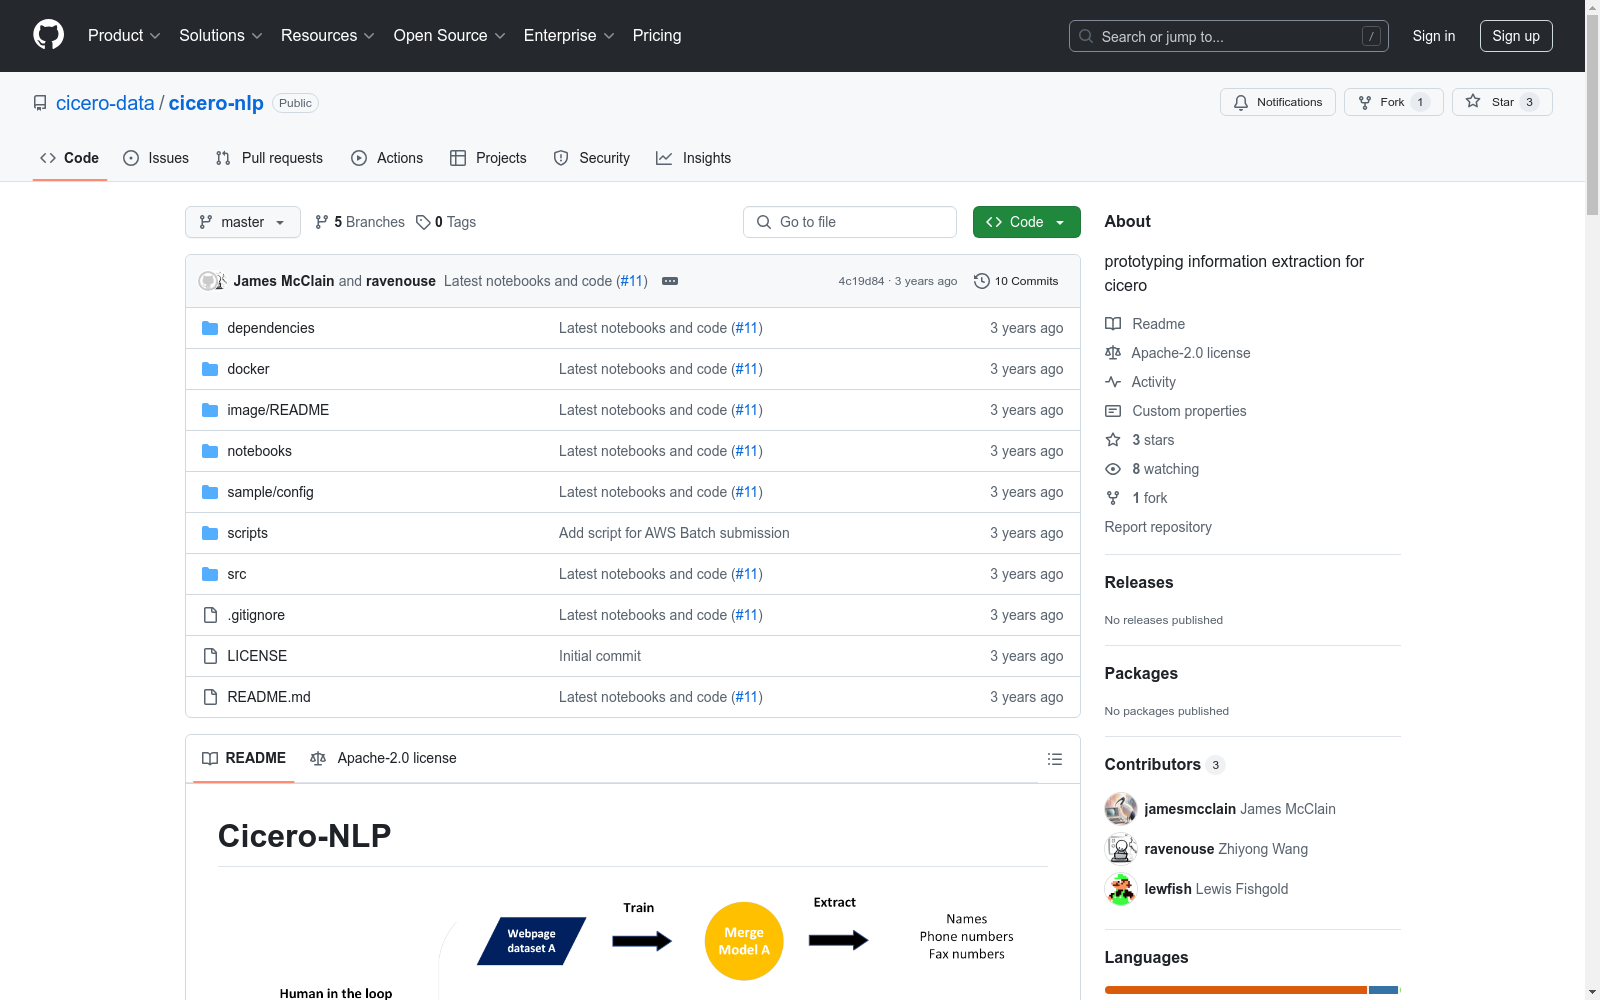The image size is (1600, 1000).
Task: Open the Releases heading link
Action: point(1139,582)
